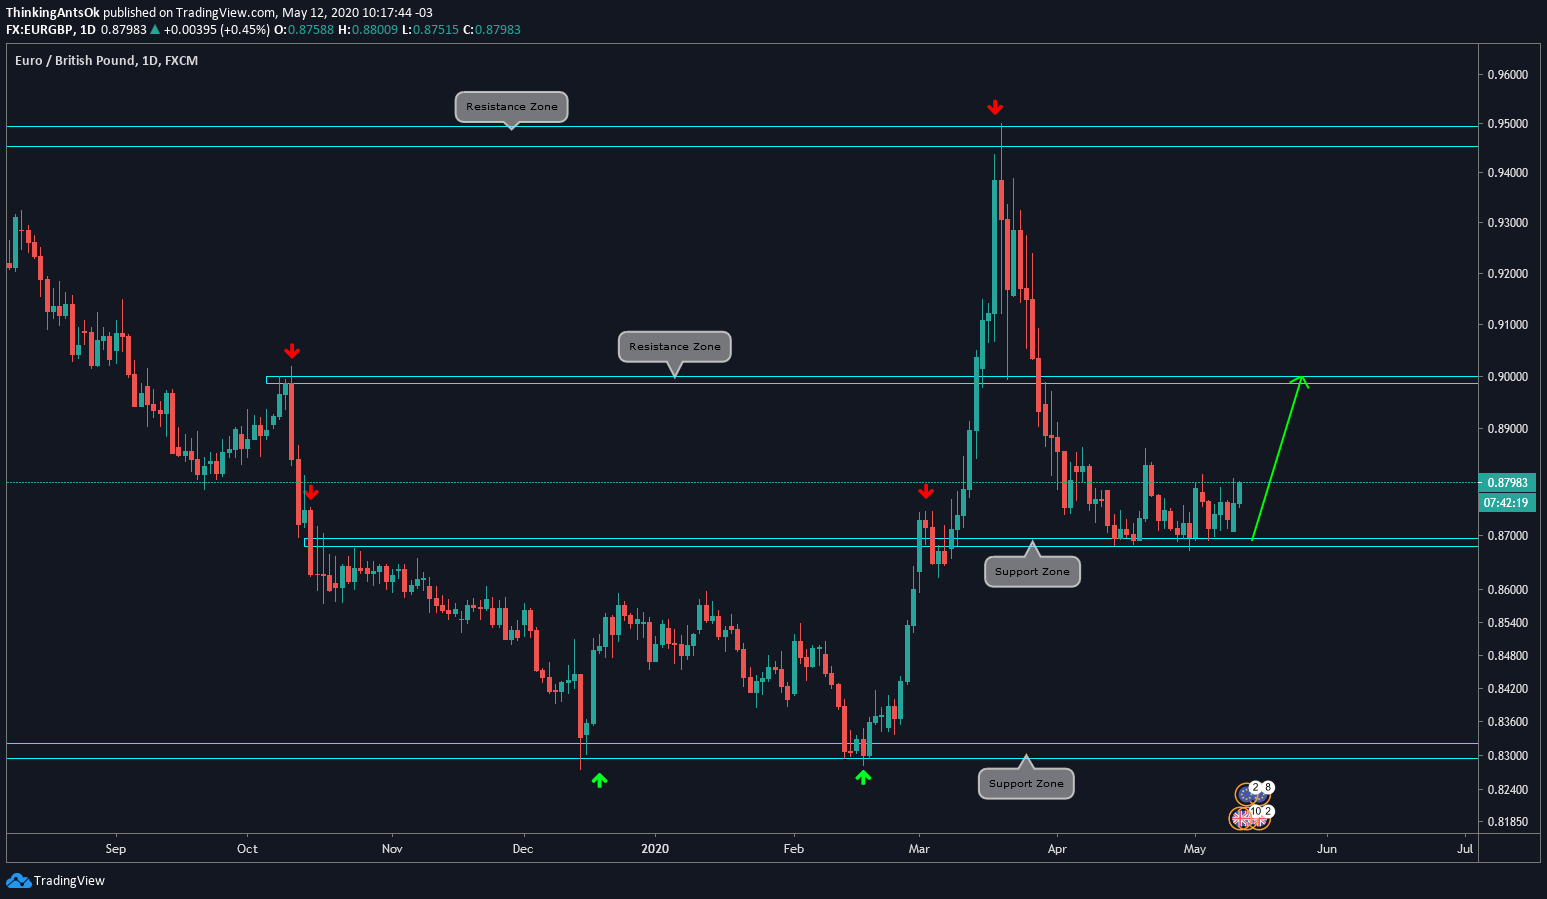Click the 0.89000 price axis label
The height and width of the screenshot is (899, 1547).
click(x=1507, y=429)
